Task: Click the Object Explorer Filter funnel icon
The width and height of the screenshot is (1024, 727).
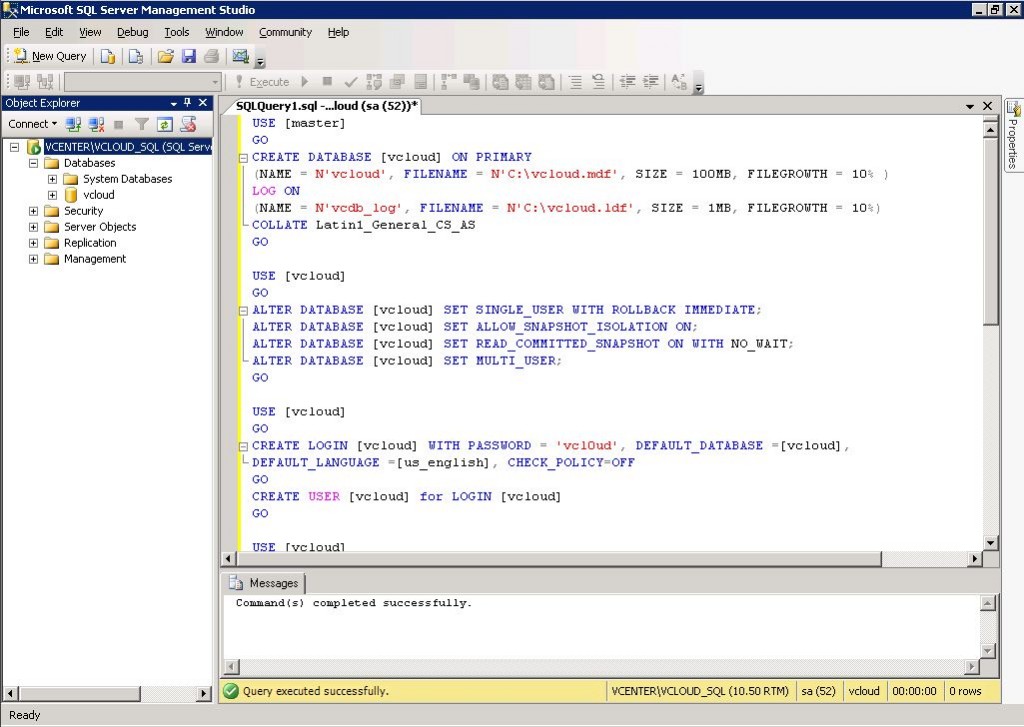Action: tap(141, 124)
